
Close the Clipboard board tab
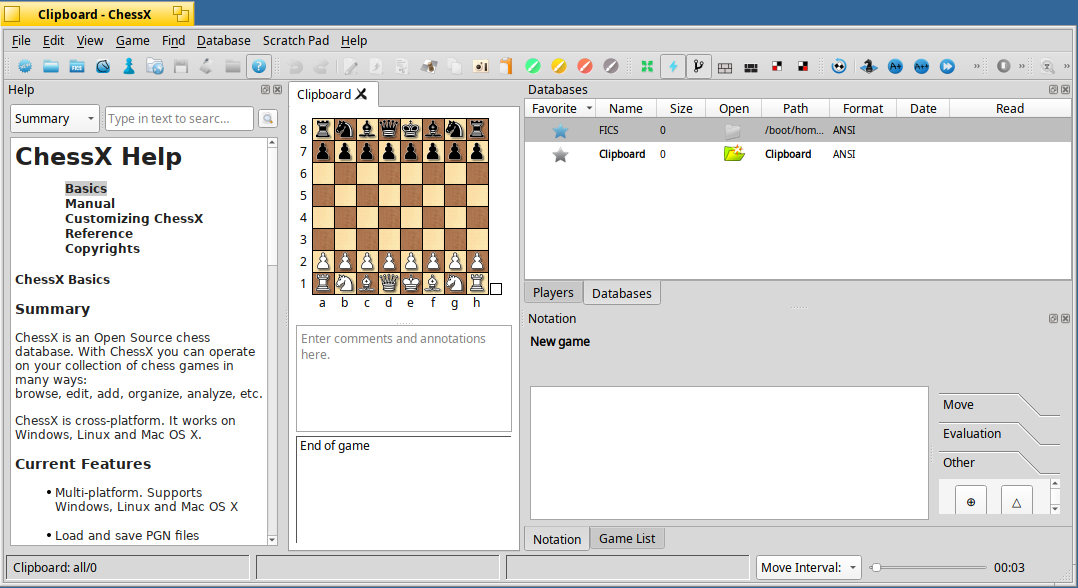[361, 94]
